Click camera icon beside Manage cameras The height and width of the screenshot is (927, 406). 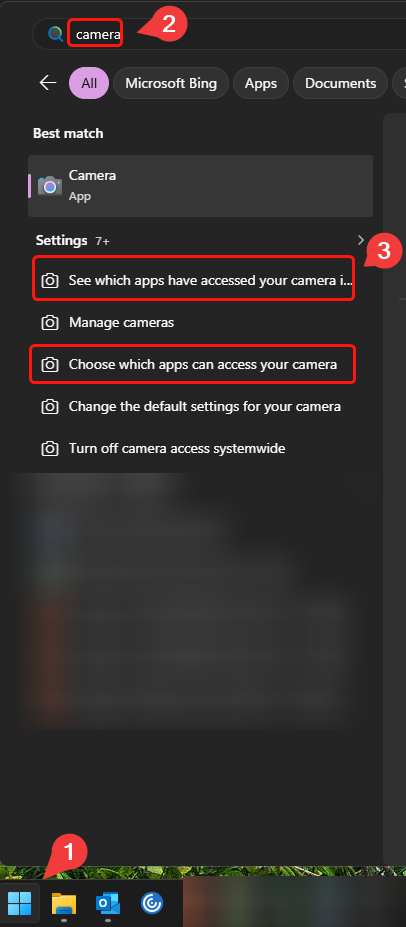point(50,323)
